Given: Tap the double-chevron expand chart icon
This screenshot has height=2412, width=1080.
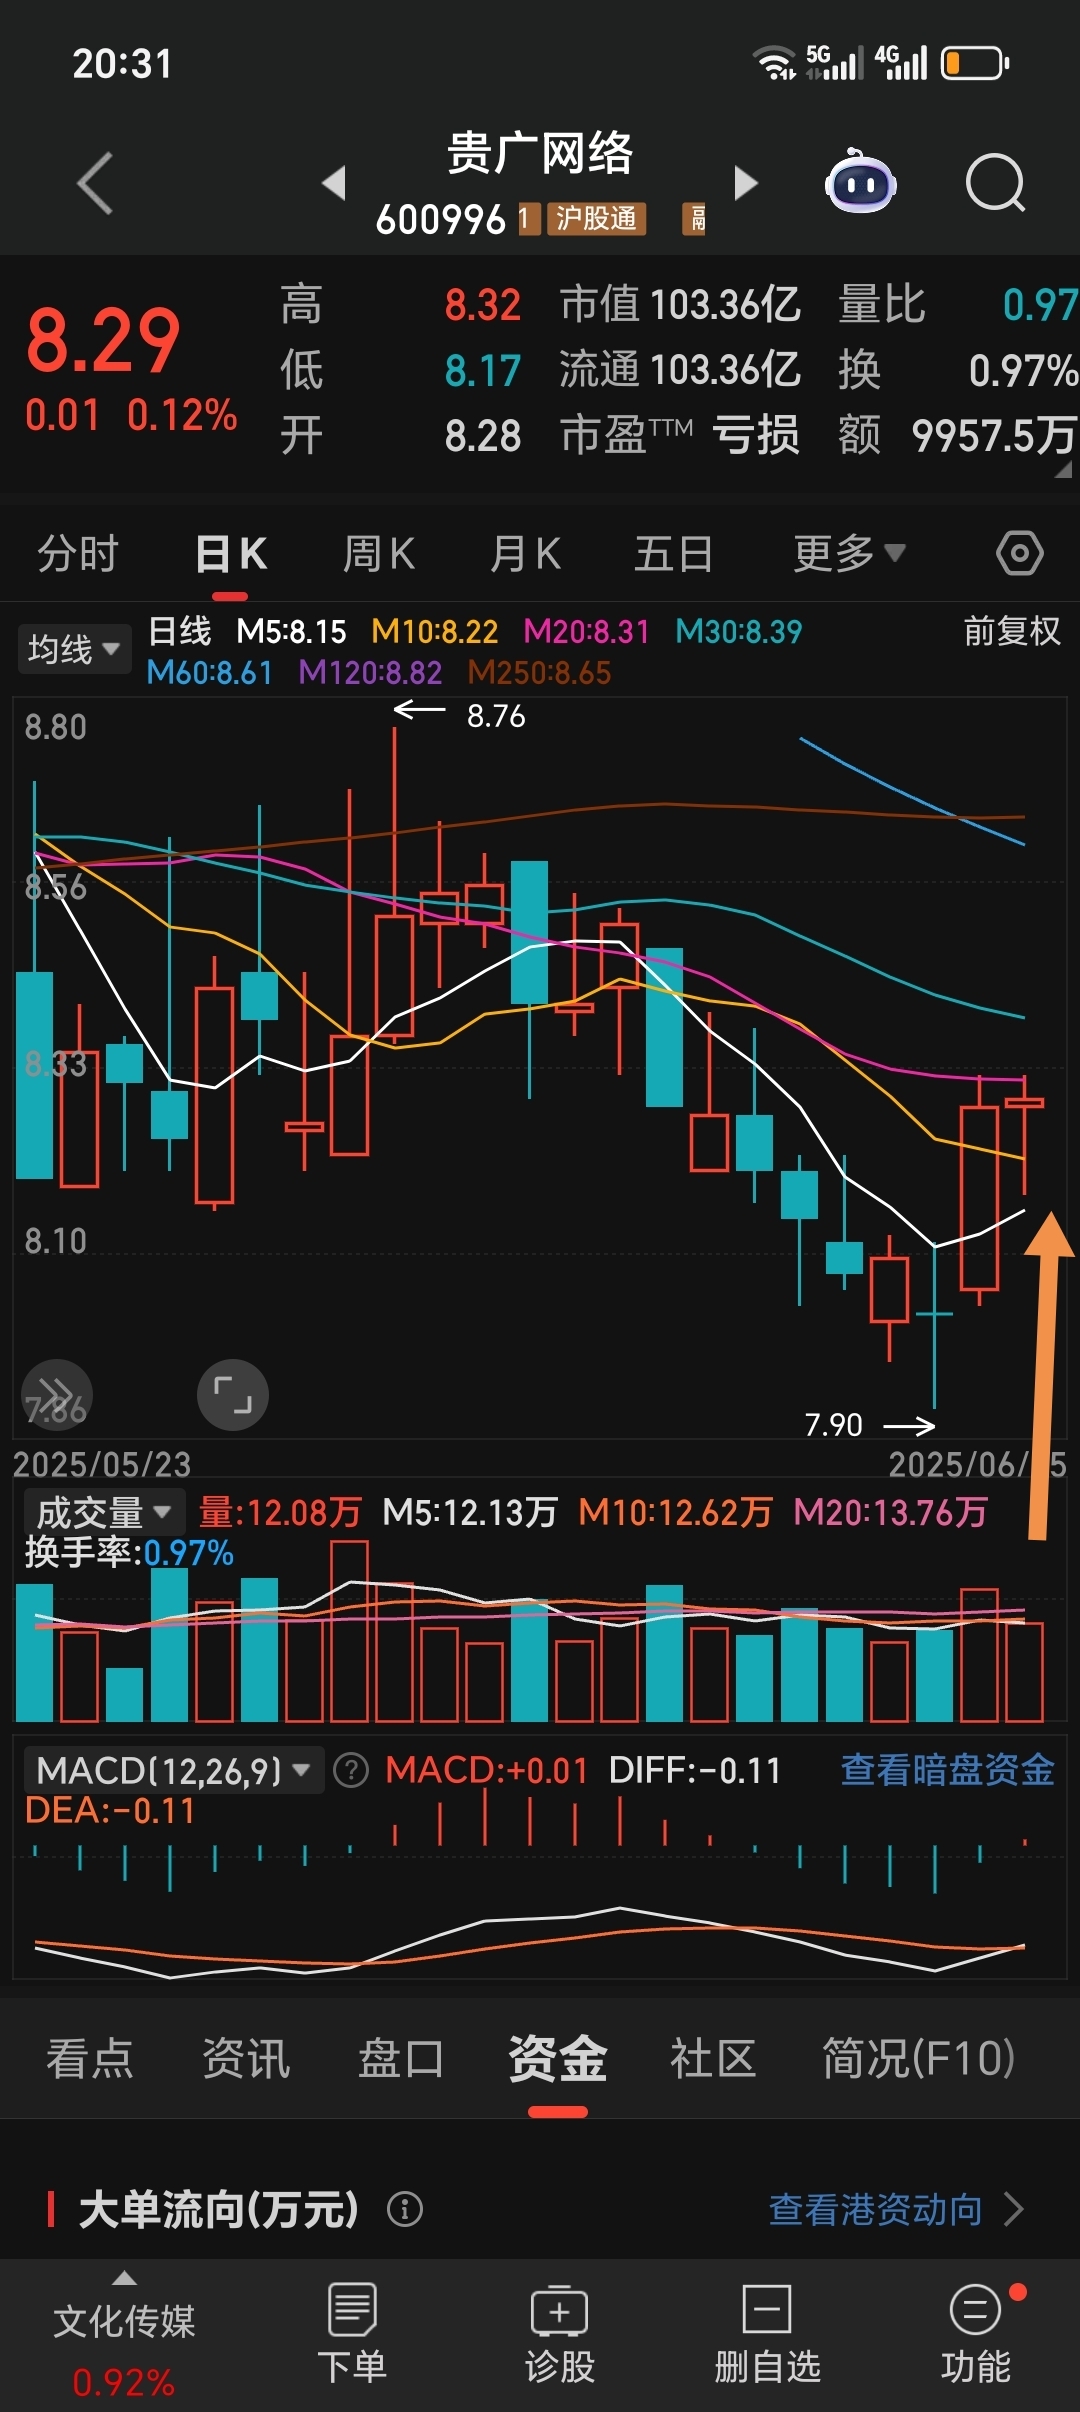Looking at the screenshot, I should point(57,1395).
